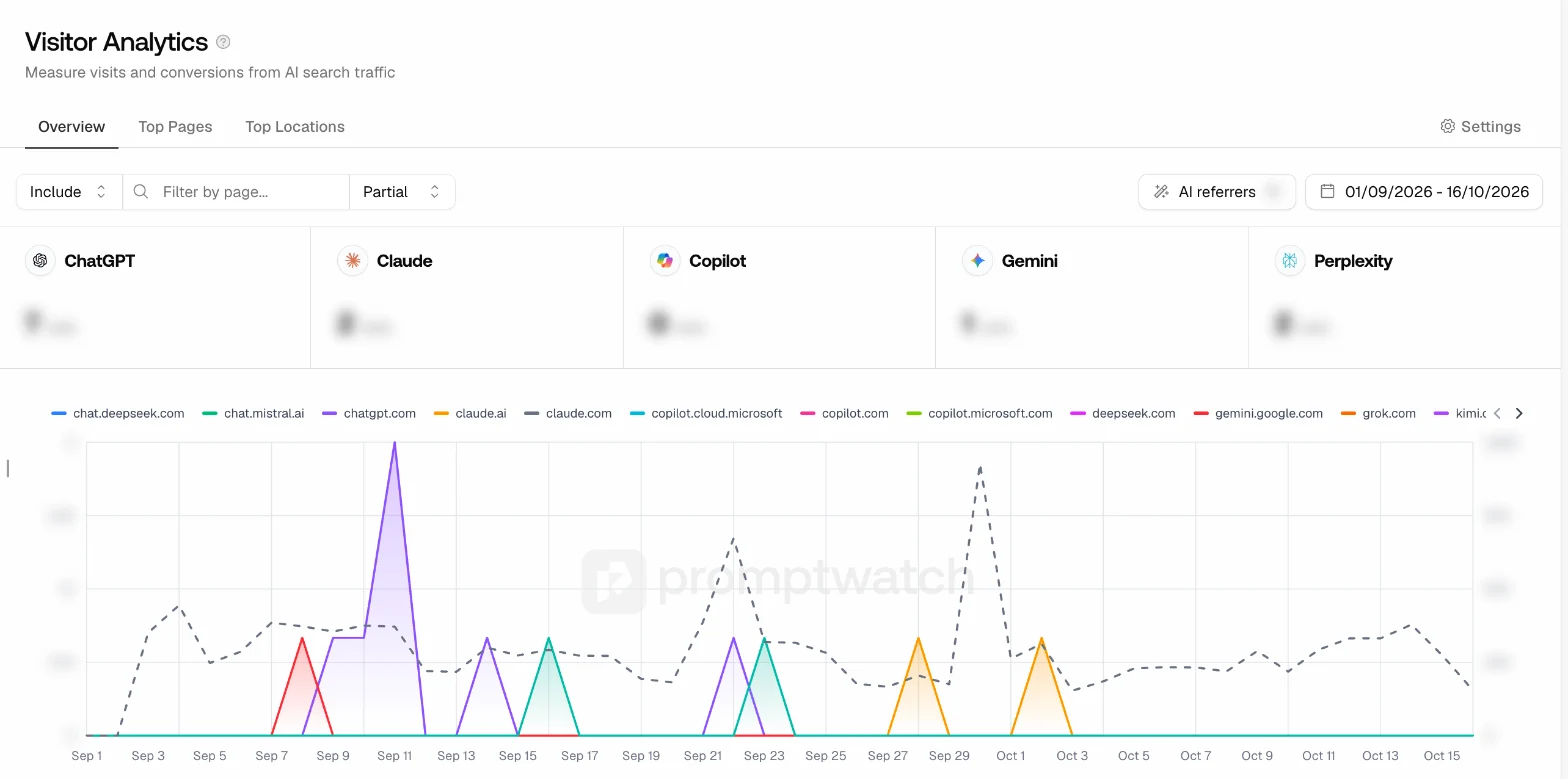Toggle copilot.microsoft.com series in legend
Screen dimensions: 1568x779
(979, 413)
